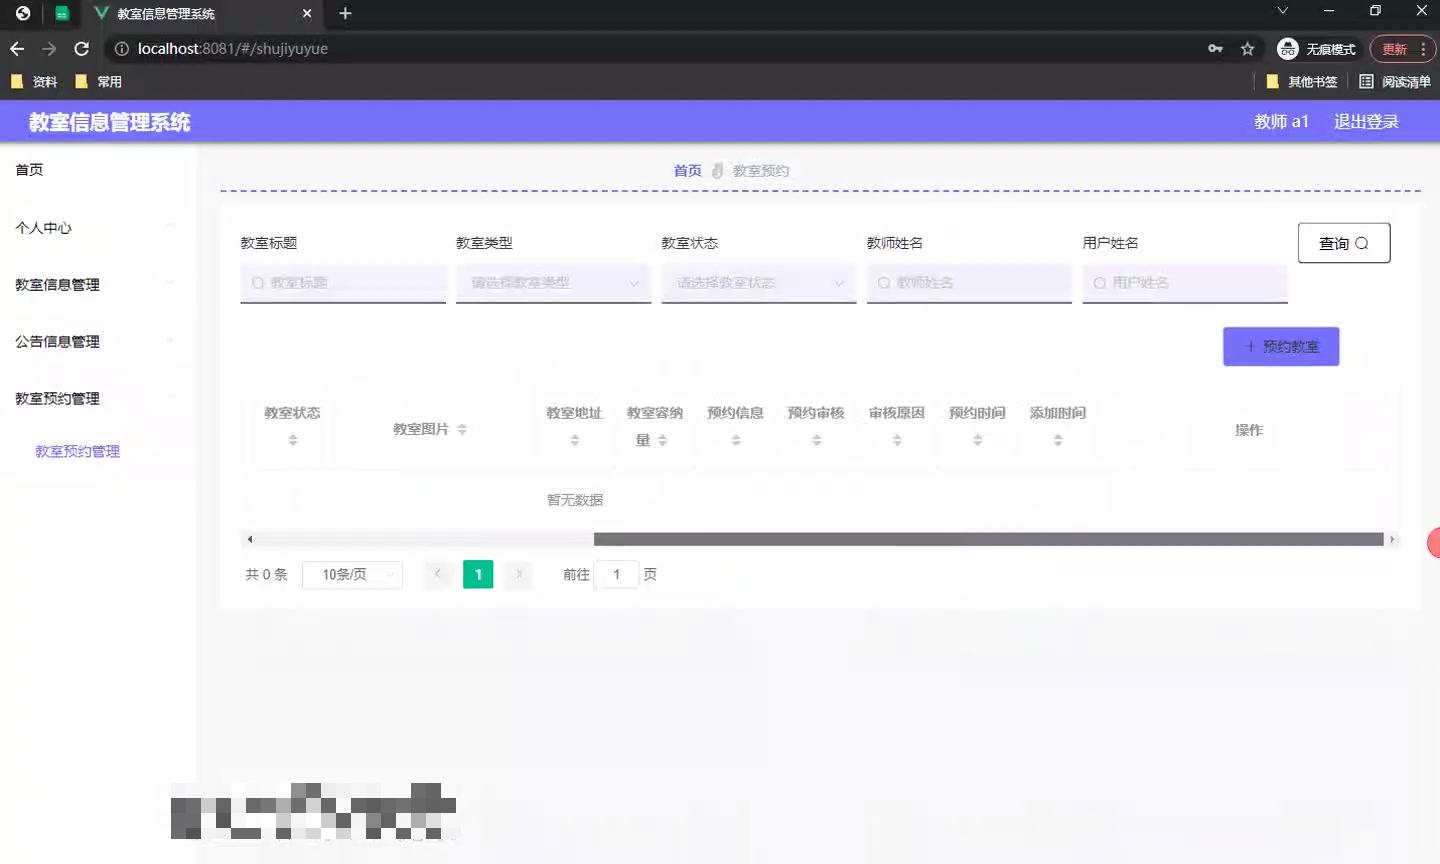Navigate to 首页 via the breadcrumb

[687, 170]
